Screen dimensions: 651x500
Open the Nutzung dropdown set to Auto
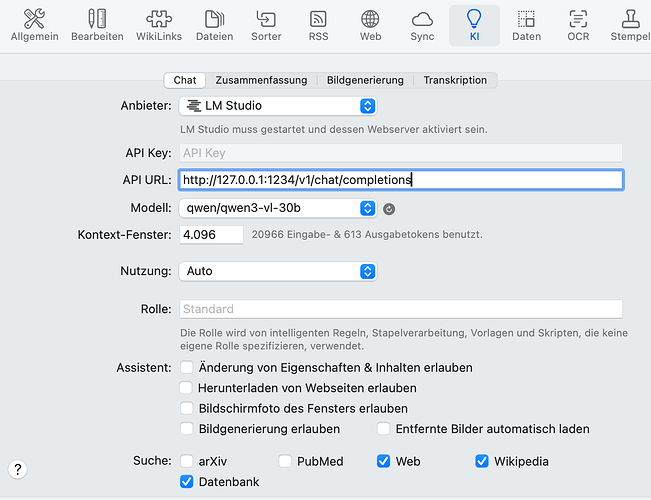277,271
